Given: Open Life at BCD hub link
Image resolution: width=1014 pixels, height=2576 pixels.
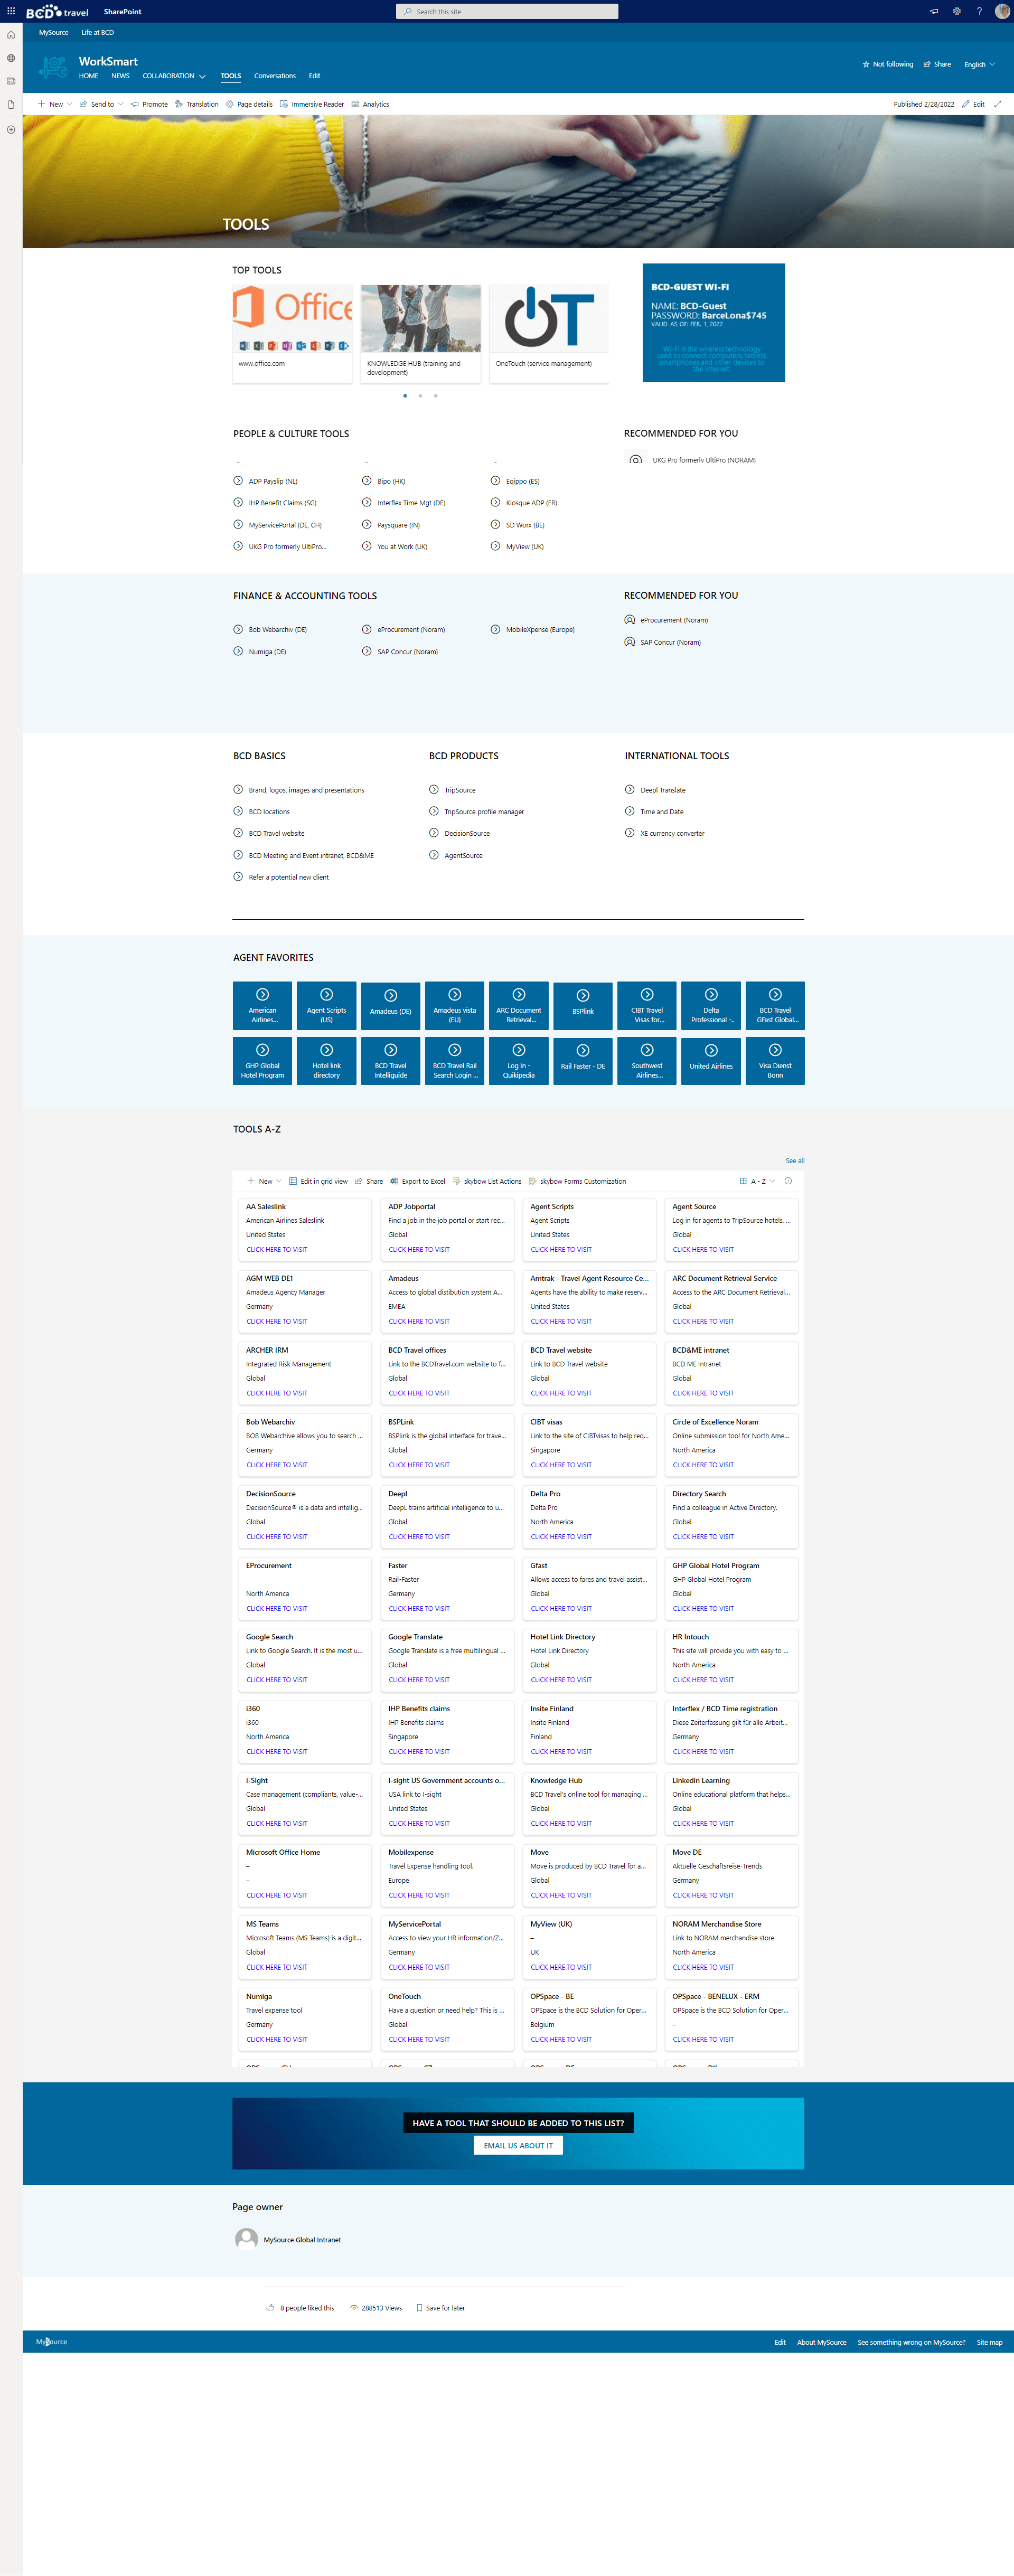Looking at the screenshot, I should [x=97, y=32].
